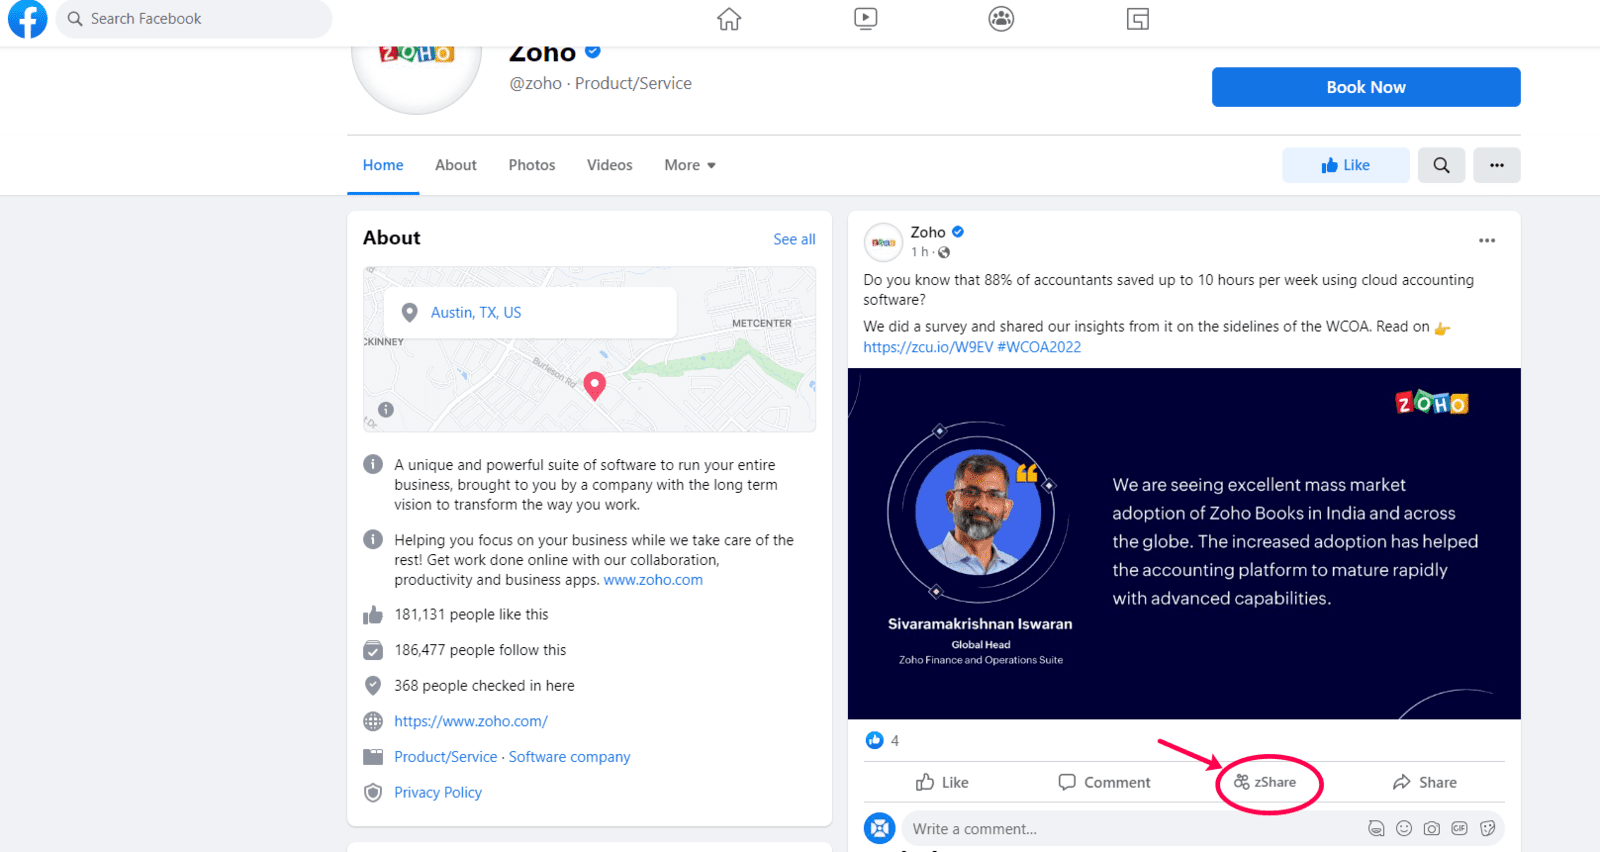This screenshot has height=852, width=1600.
Task: Attach a photo using the camera icon
Action: coord(1432,828)
